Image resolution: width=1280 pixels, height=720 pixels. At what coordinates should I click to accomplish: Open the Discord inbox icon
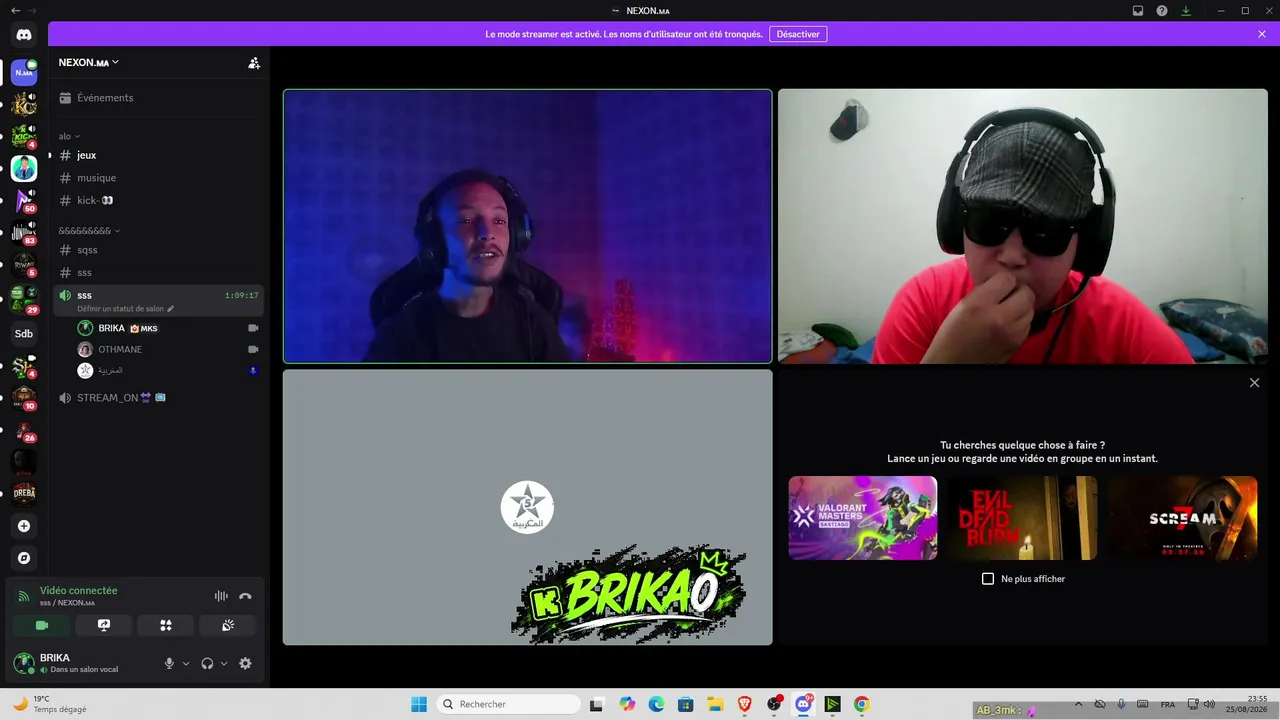point(1138,11)
